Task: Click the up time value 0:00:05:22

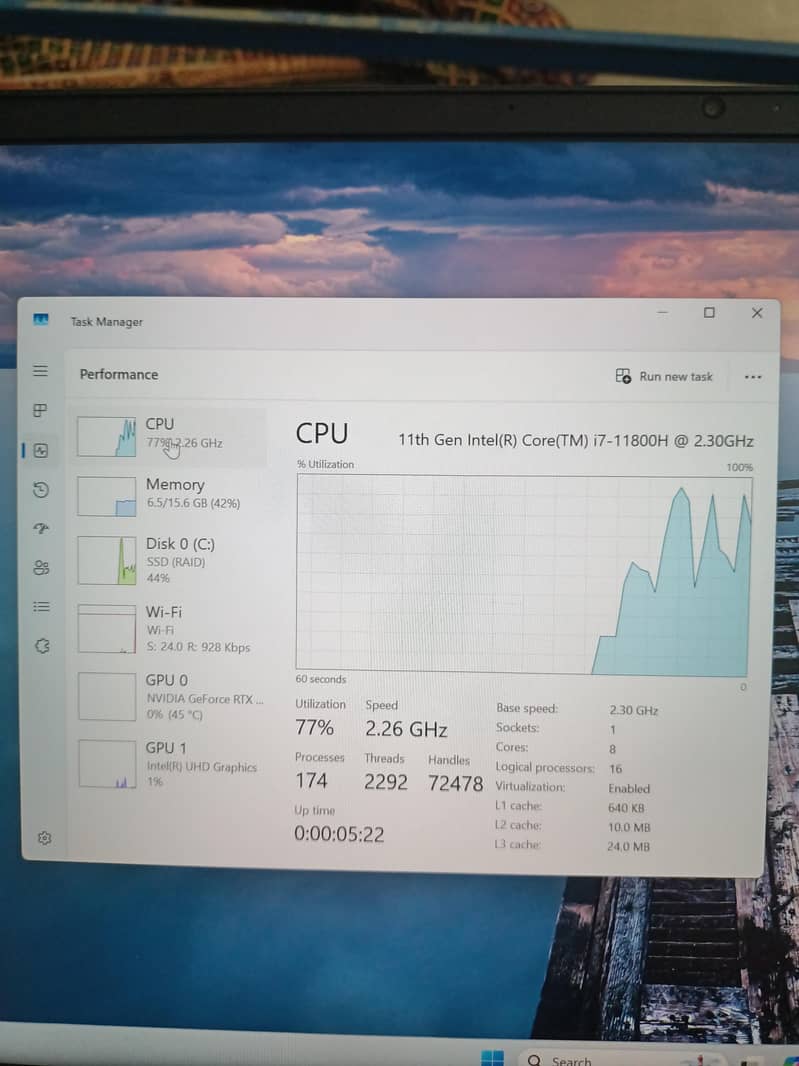Action: point(339,833)
